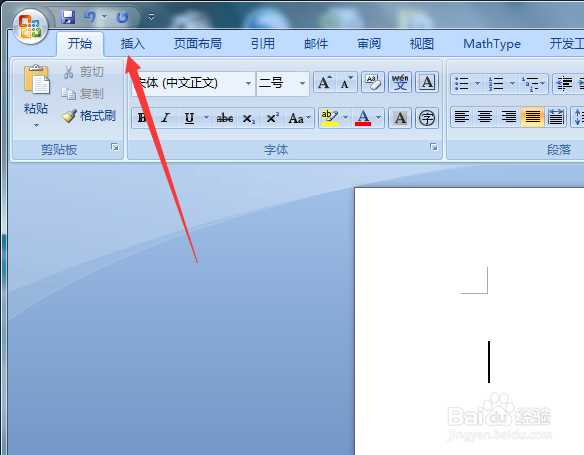Apply numbered list formatting
Screen dimensions: 584x455
click(496, 83)
